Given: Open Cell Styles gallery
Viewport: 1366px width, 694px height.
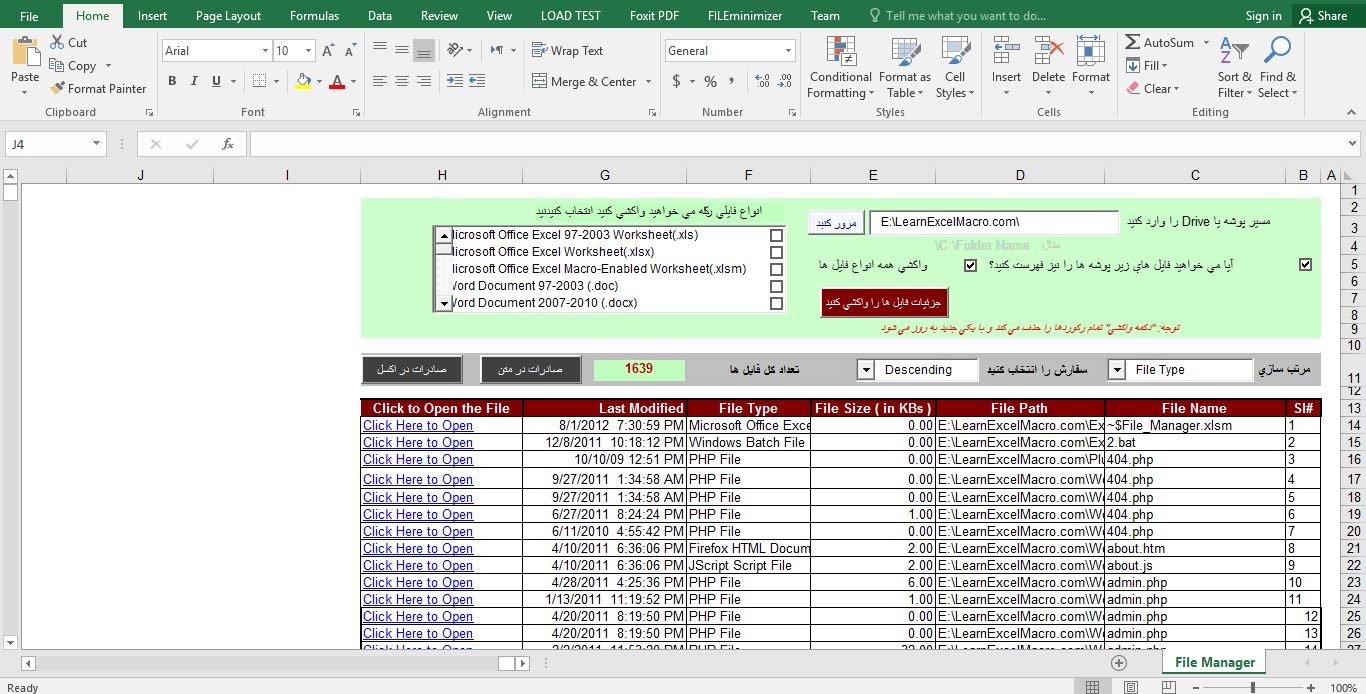Looking at the screenshot, I should (955, 68).
